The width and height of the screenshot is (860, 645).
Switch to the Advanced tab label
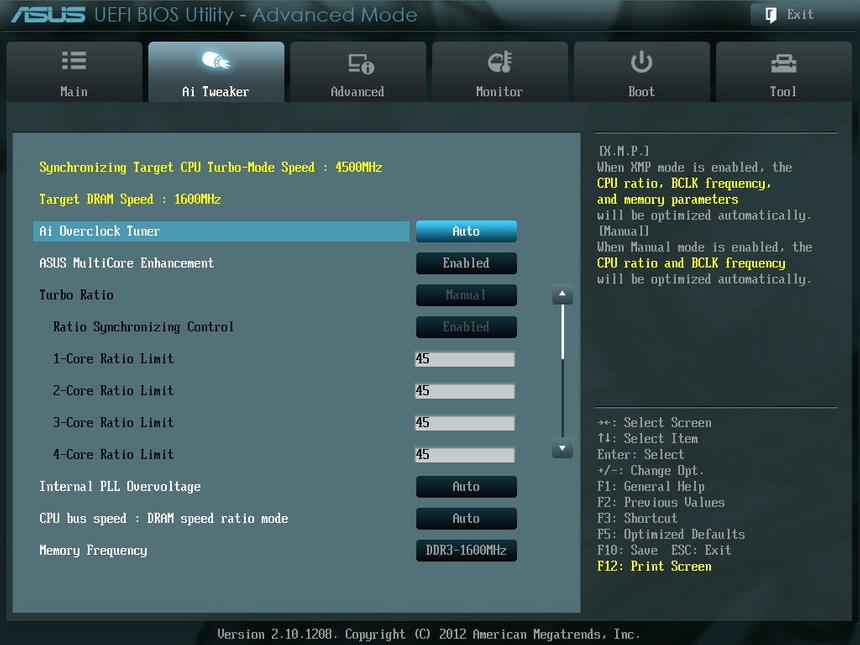tap(357, 92)
